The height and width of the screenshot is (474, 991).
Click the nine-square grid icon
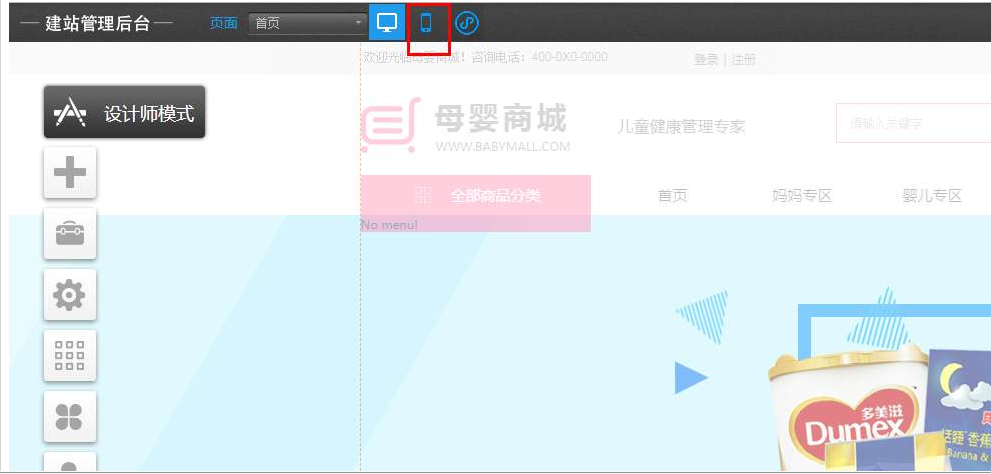pos(70,355)
